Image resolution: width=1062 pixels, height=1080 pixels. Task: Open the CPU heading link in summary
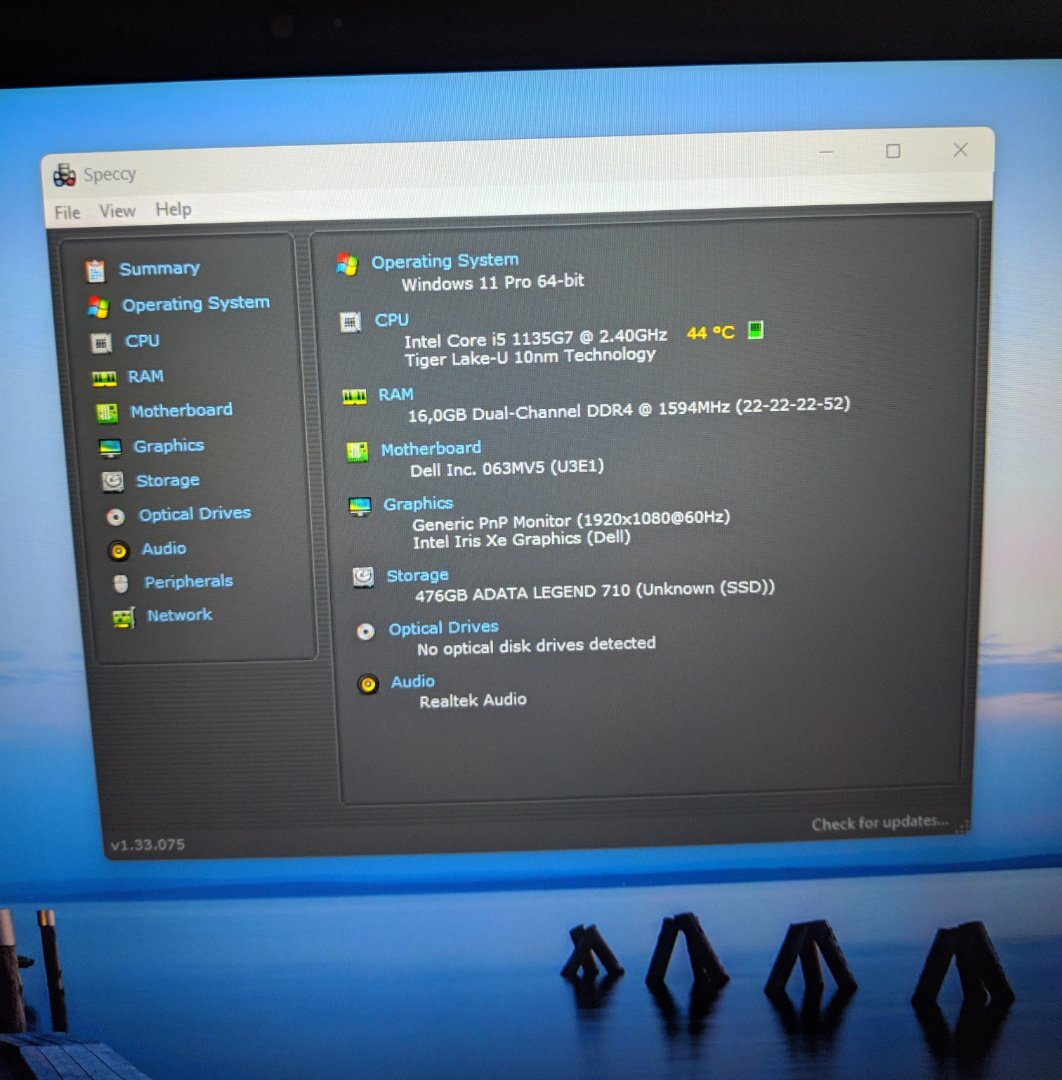(x=391, y=320)
